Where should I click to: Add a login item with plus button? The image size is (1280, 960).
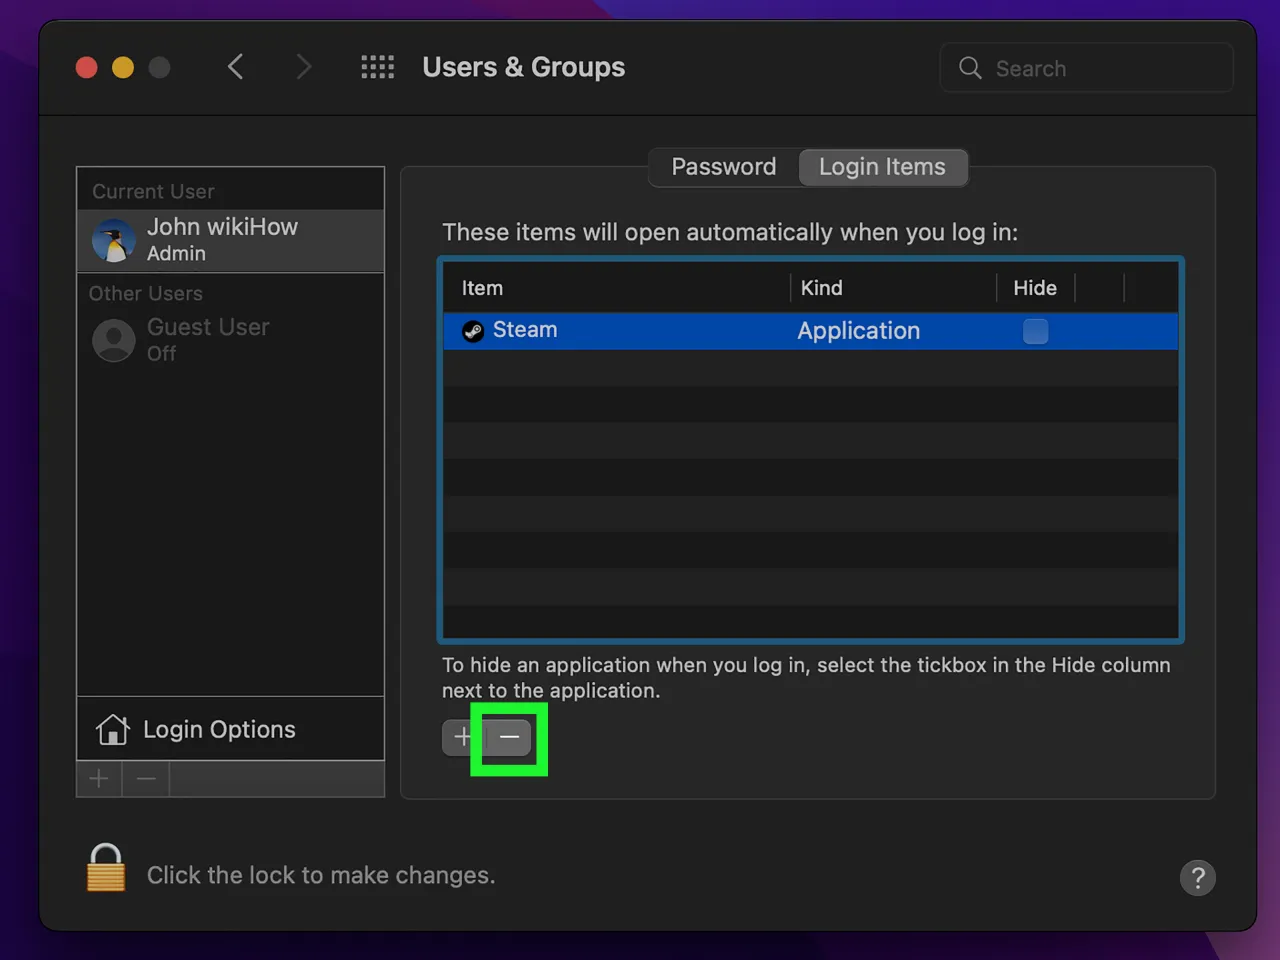462,738
